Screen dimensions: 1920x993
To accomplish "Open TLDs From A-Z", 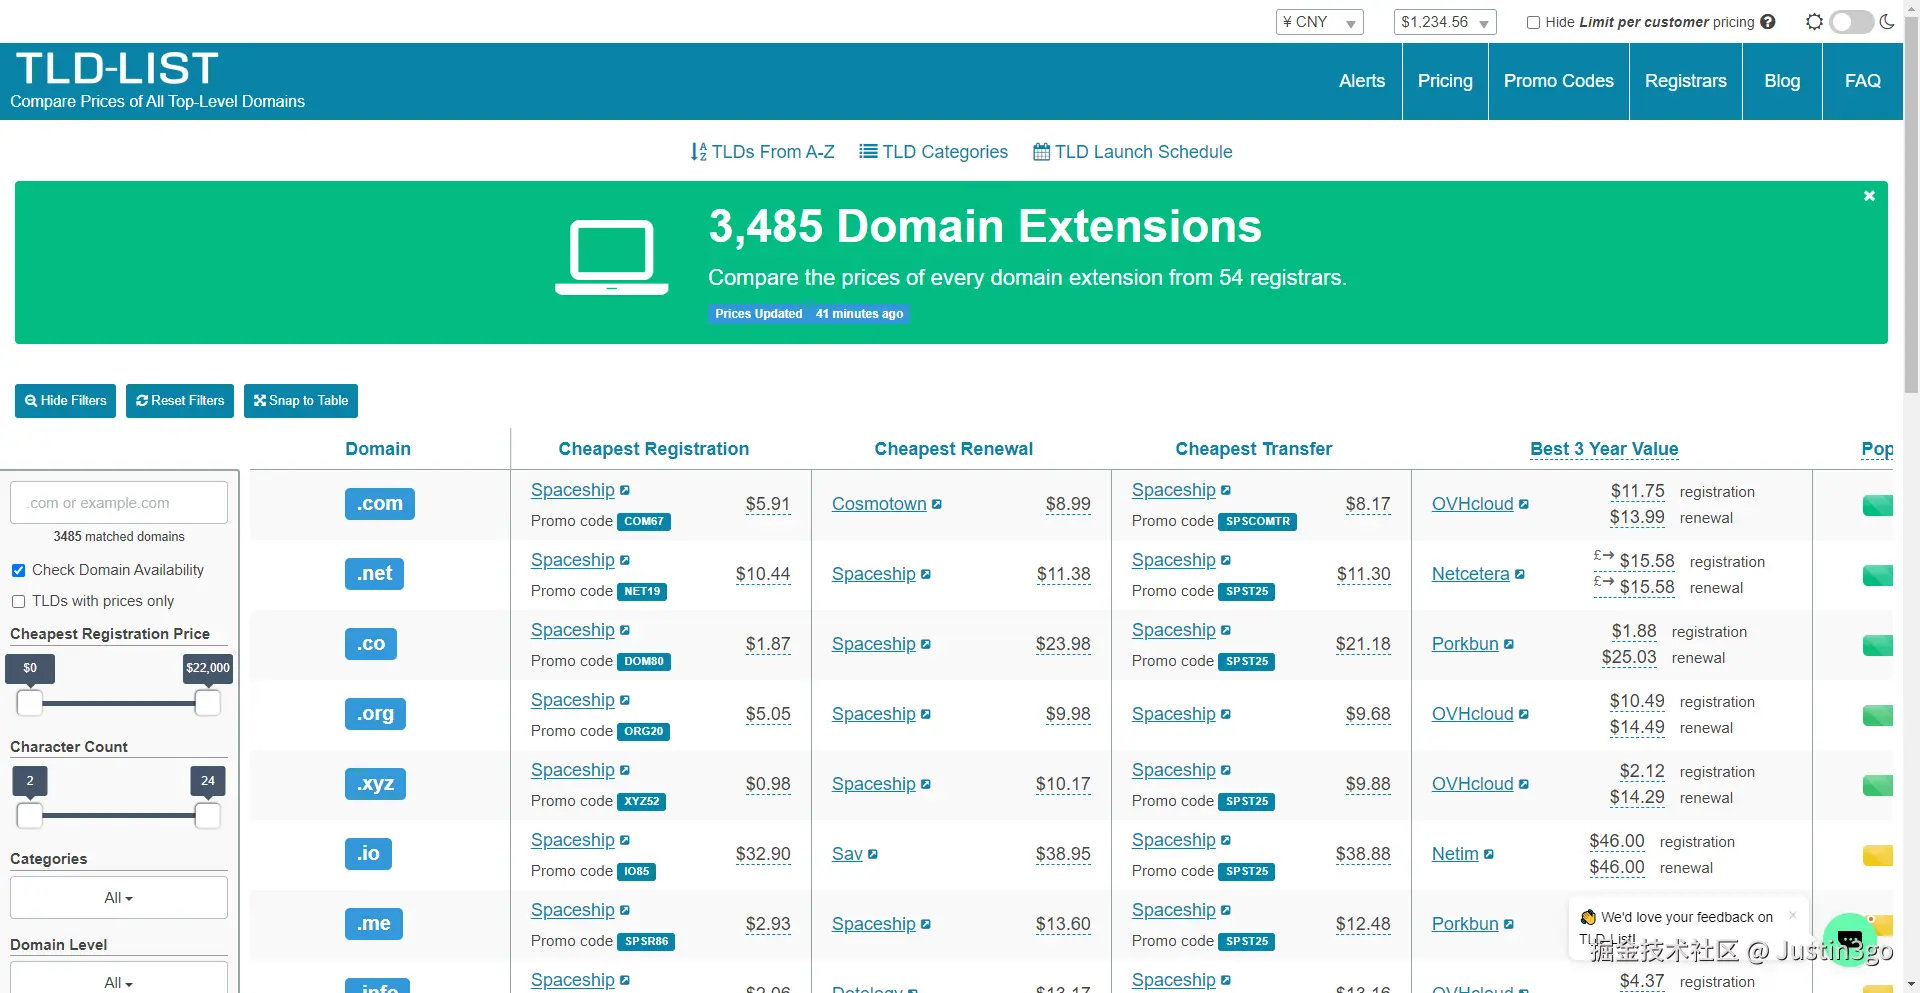I will click(x=762, y=152).
